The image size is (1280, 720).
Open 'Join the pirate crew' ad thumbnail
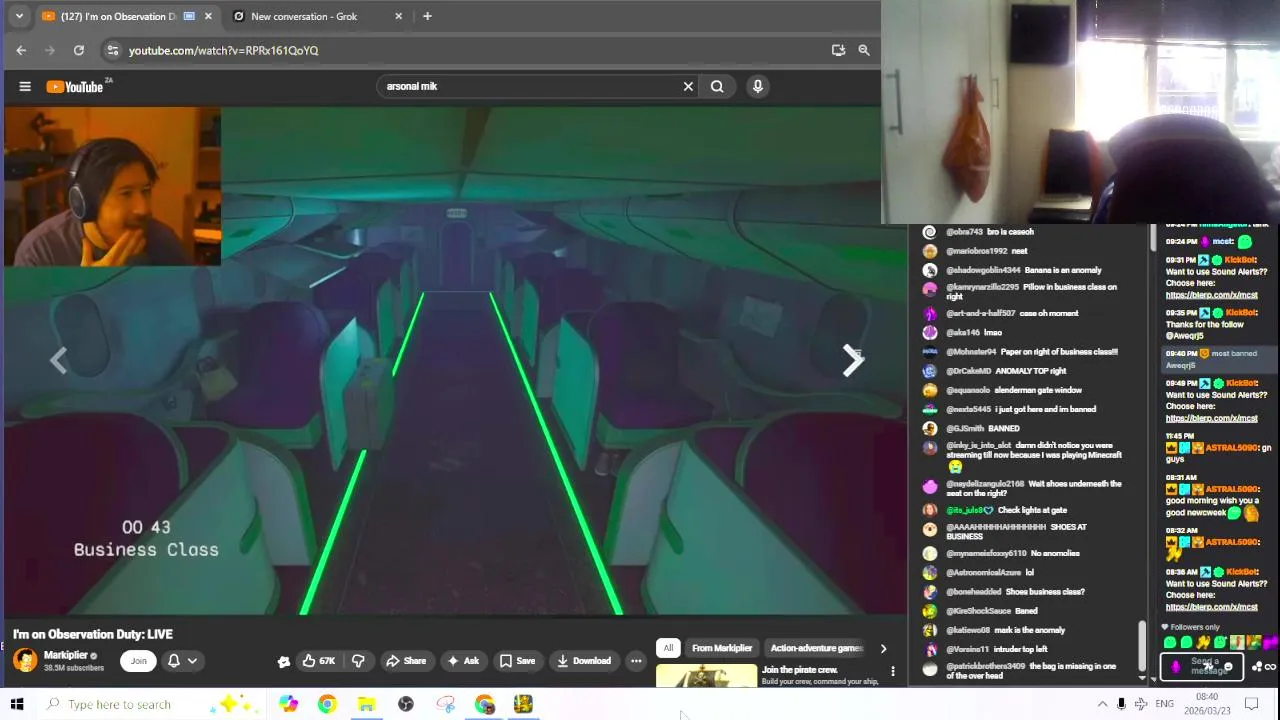point(706,676)
